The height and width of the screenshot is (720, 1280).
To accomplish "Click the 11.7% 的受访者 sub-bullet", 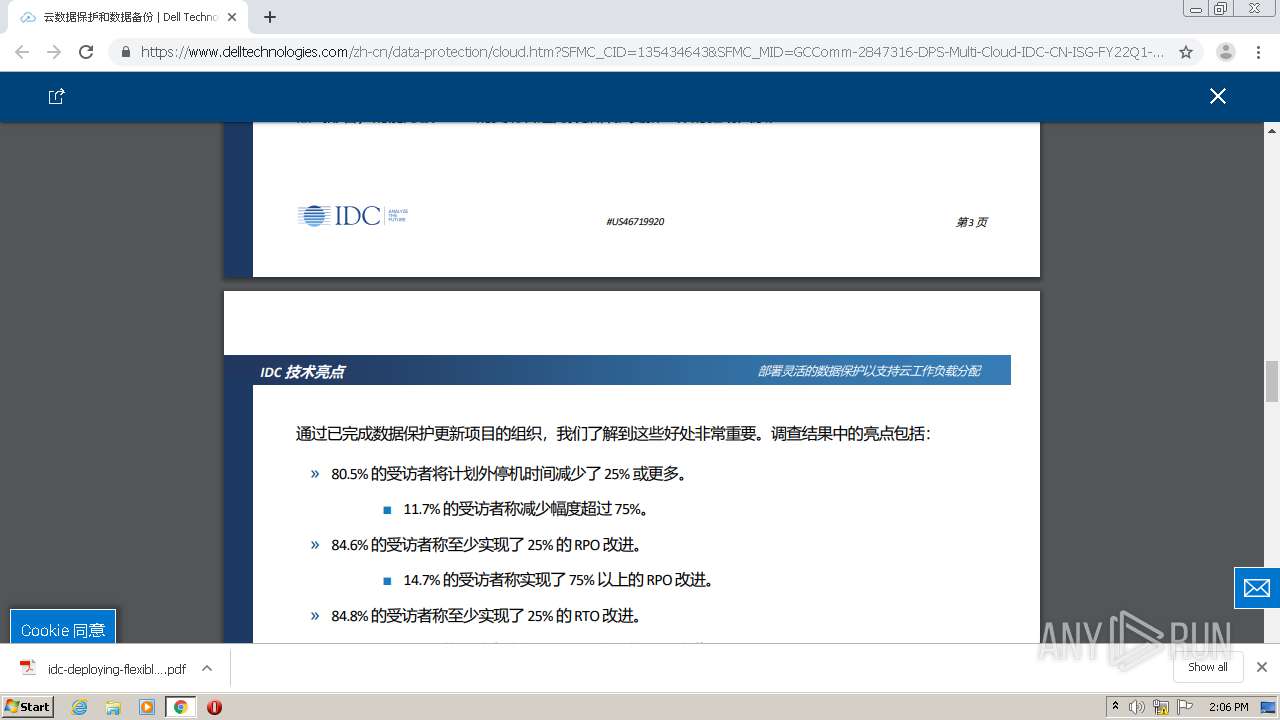I will coord(527,509).
